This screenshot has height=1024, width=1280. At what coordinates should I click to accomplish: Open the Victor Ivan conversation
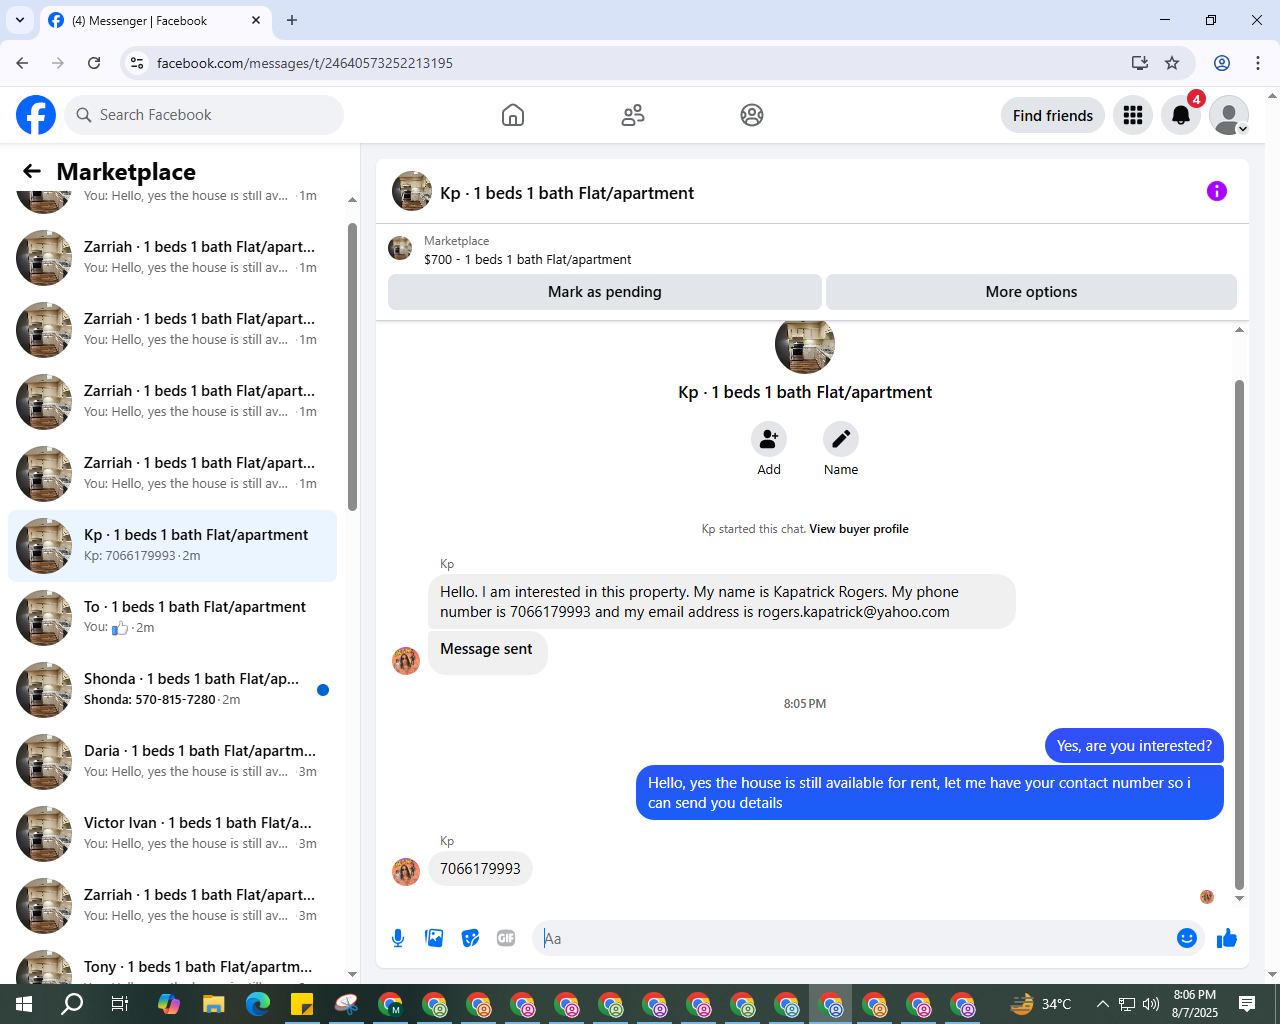172,834
